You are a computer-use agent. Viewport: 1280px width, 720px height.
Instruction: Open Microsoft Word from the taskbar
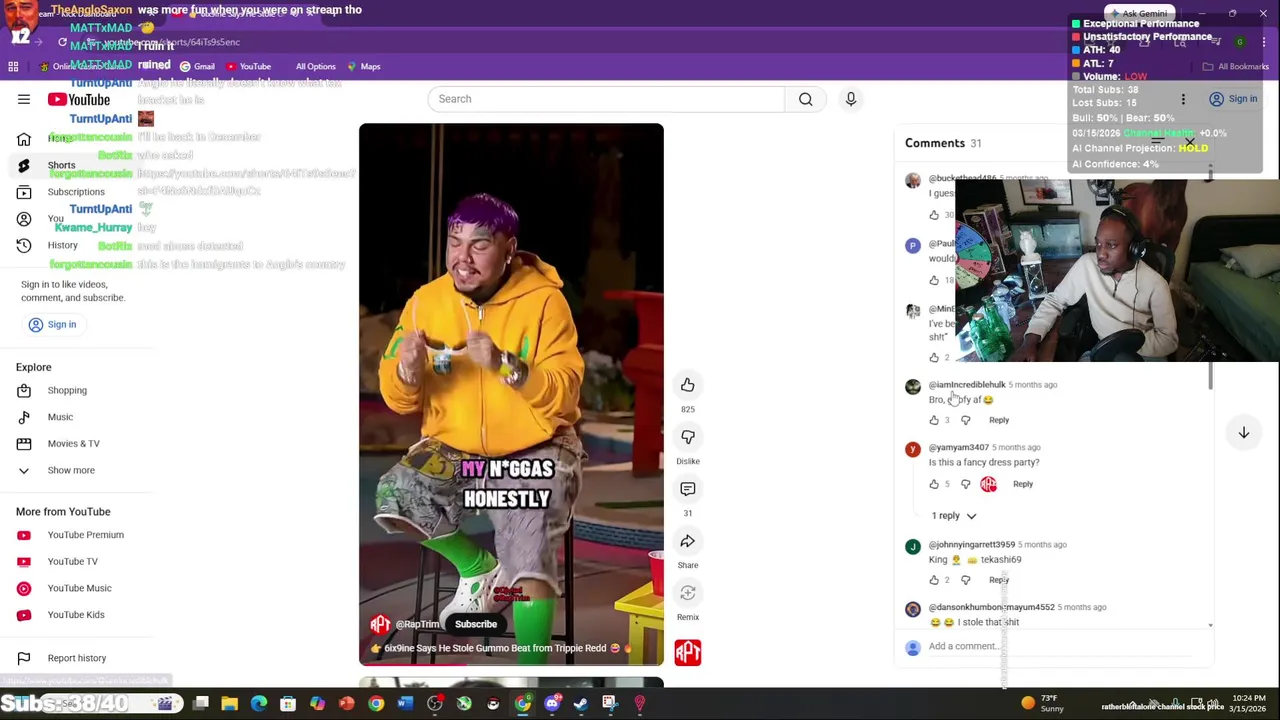tap(405, 704)
